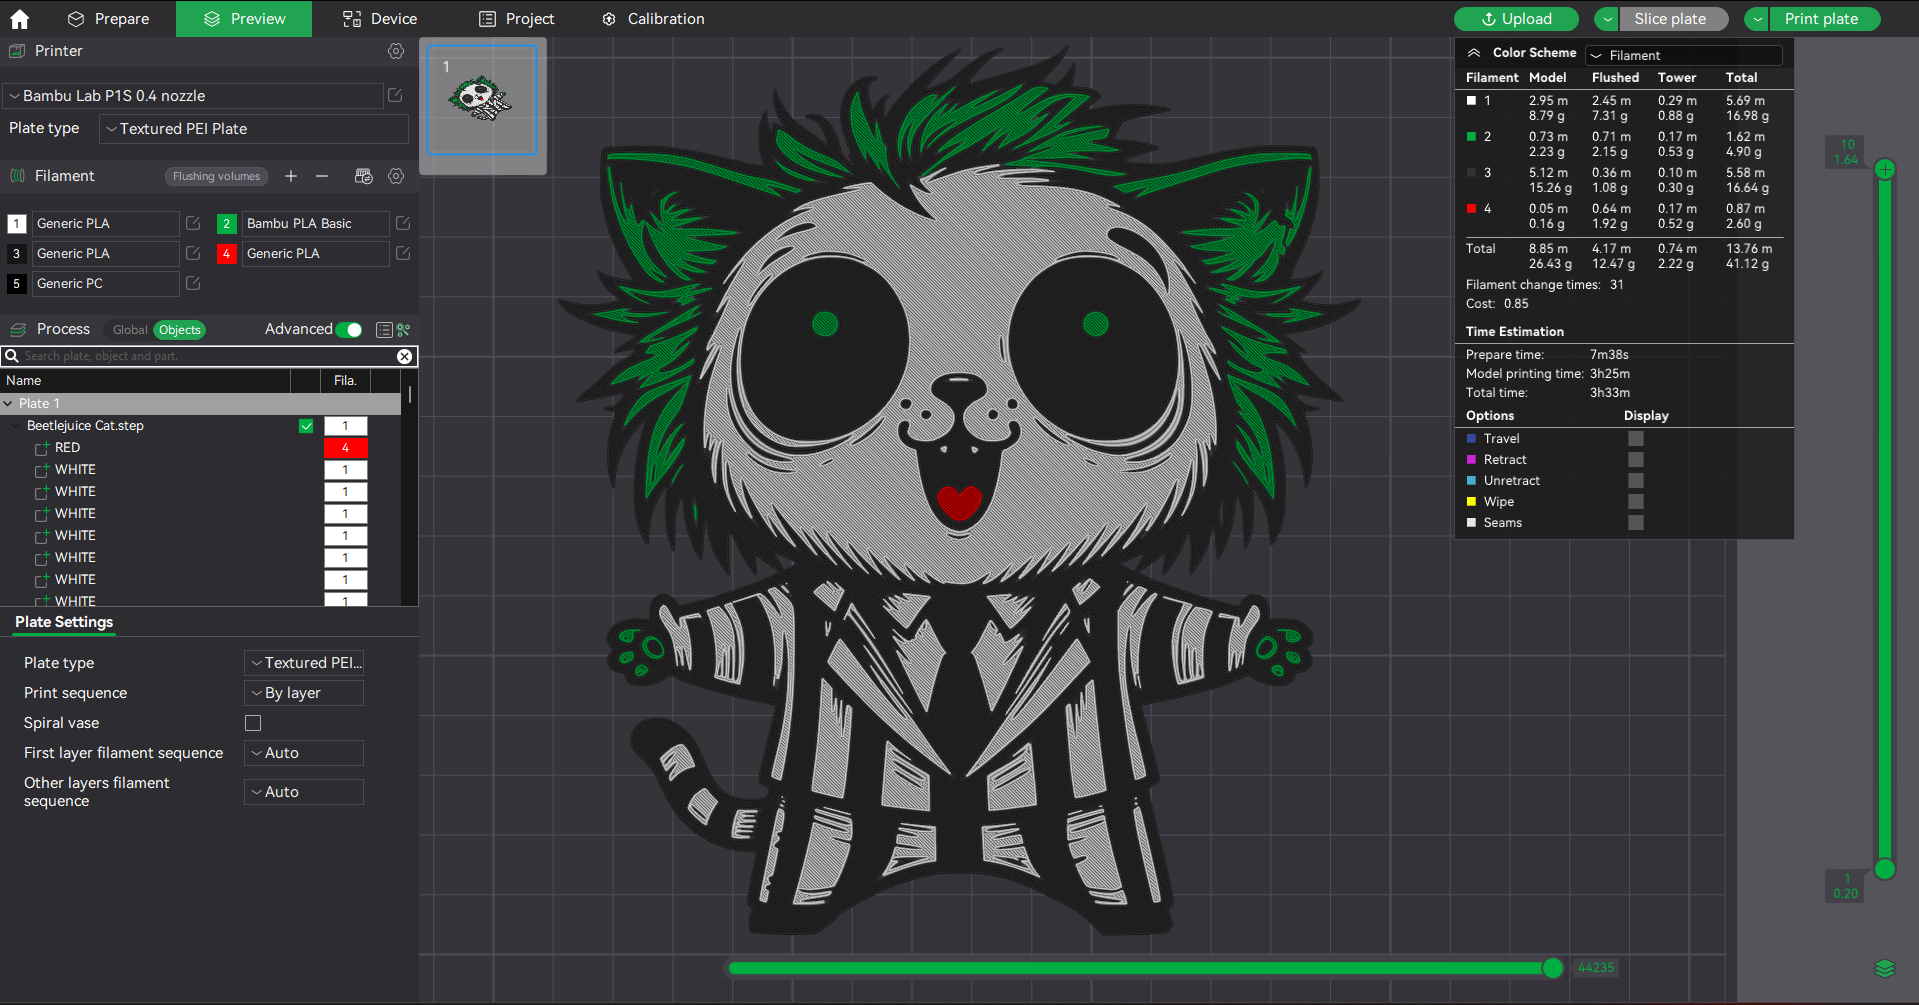1919x1005 pixels.
Task: Select the Preview tab
Action: pyautogui.click(x=244, y=19)
